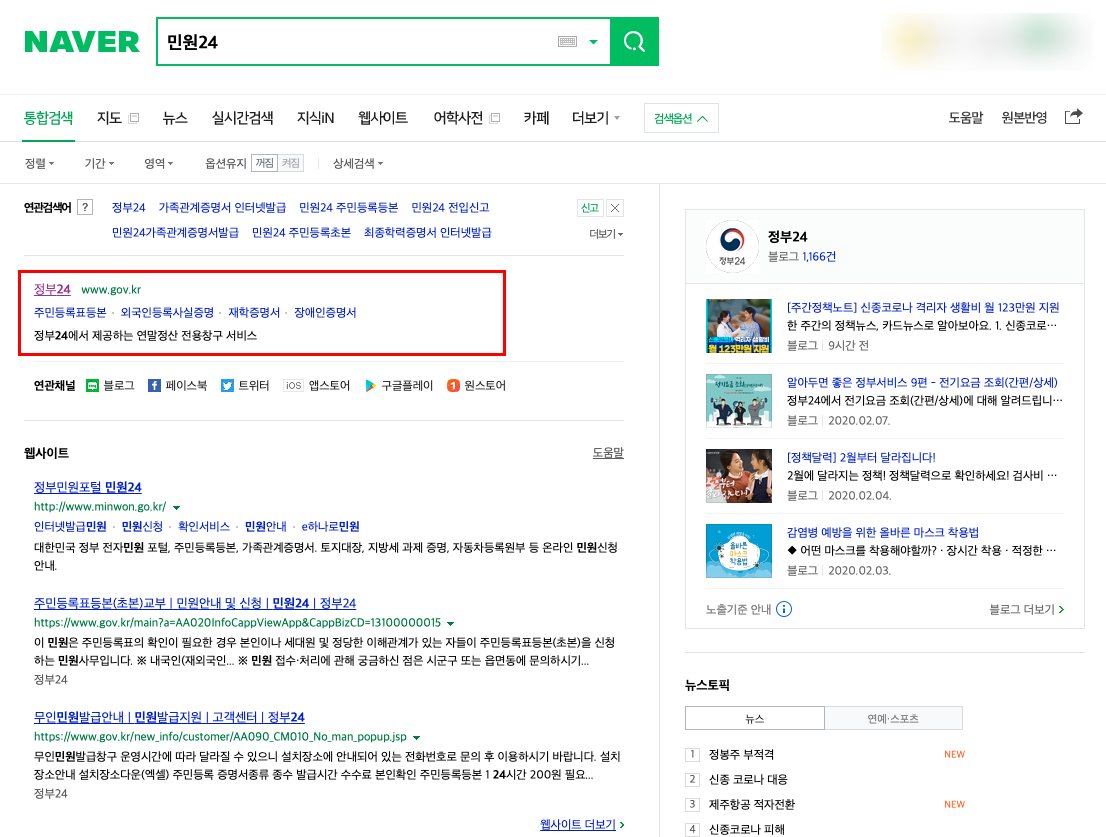Open the 상세검색 dropdown
This screenshot has height=837, width=1106.
[358, 163]
